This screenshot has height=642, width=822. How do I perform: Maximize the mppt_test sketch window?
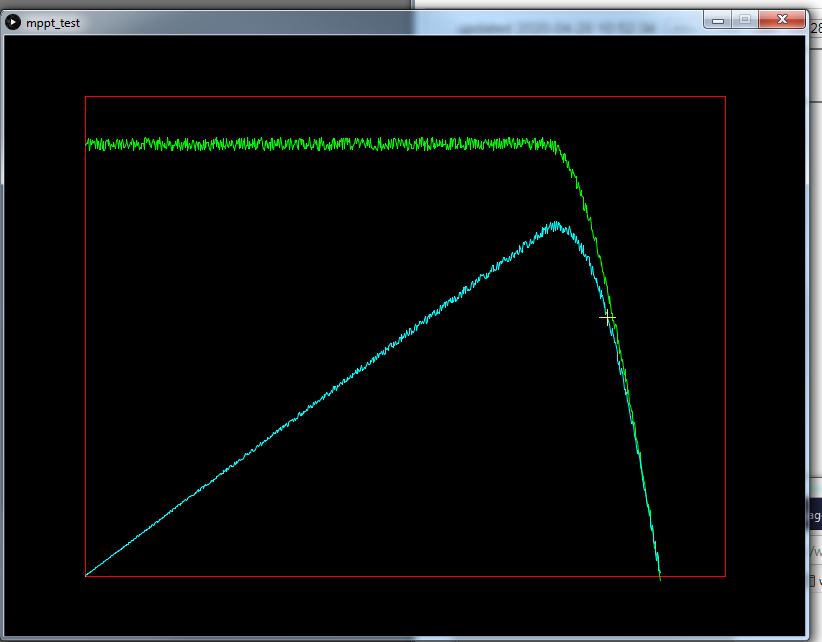click(744, 19)
